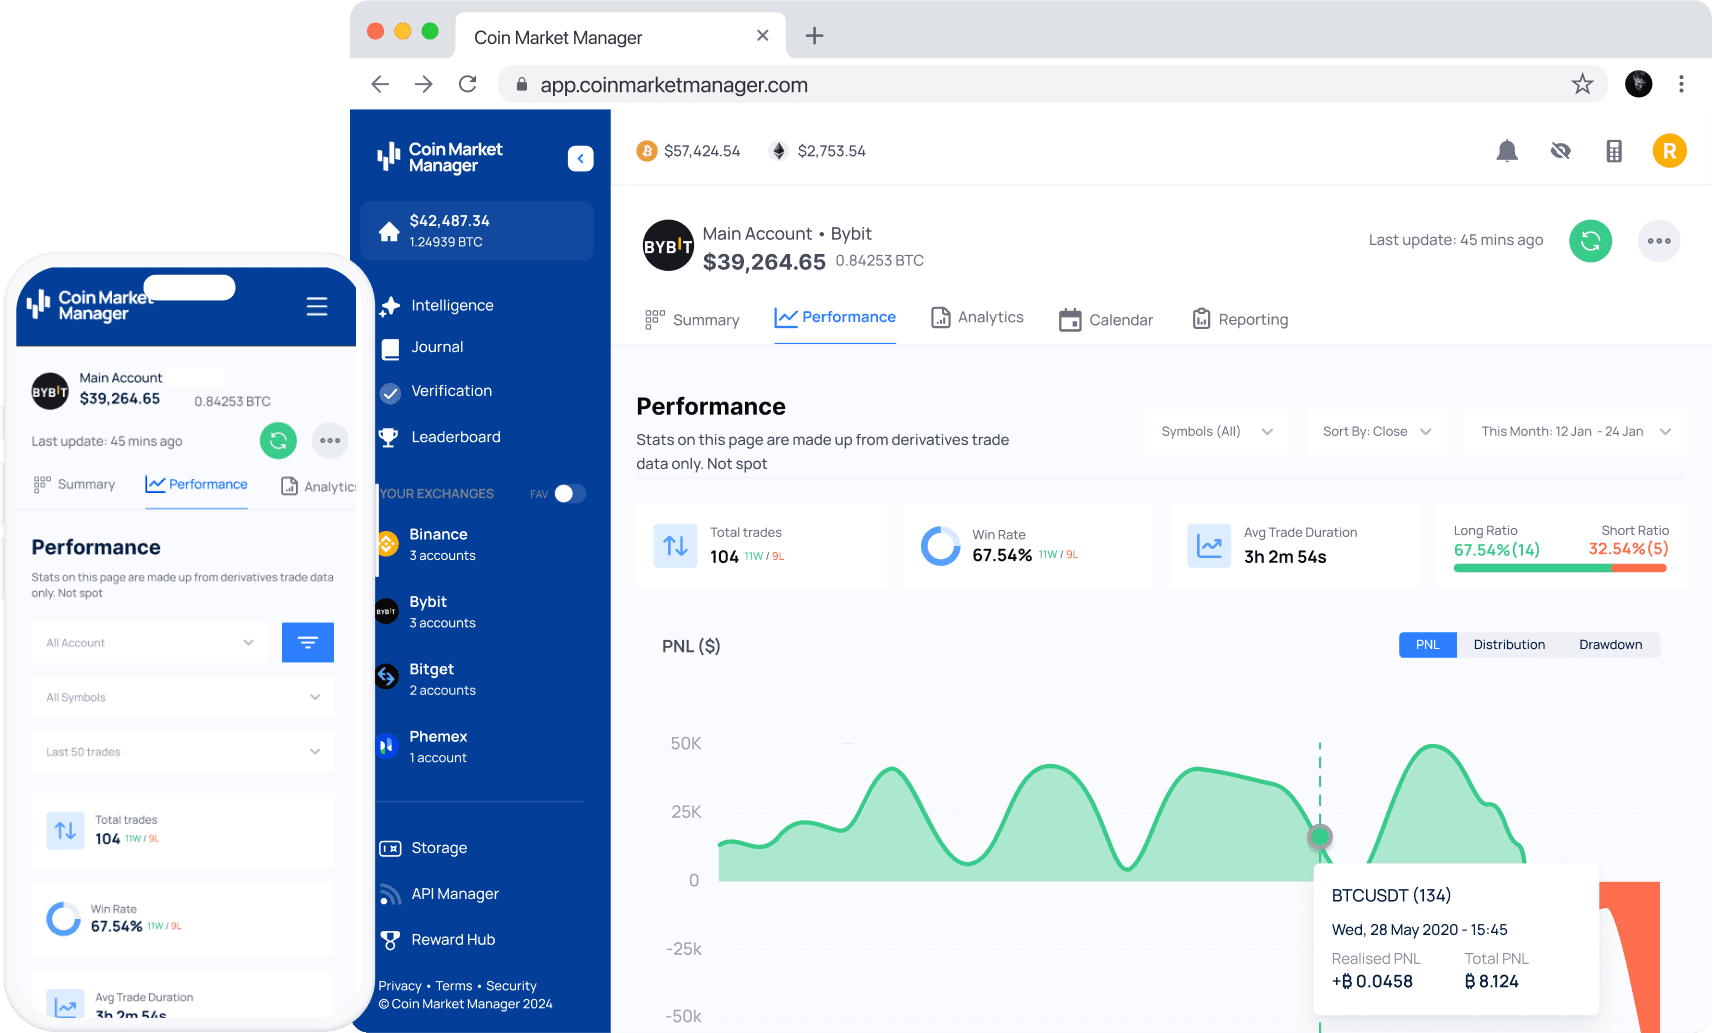The width and height of the screenshot is (1712, 1033).
Task: Switch to mobile Summary tab
Action: (x=75, y=485)
